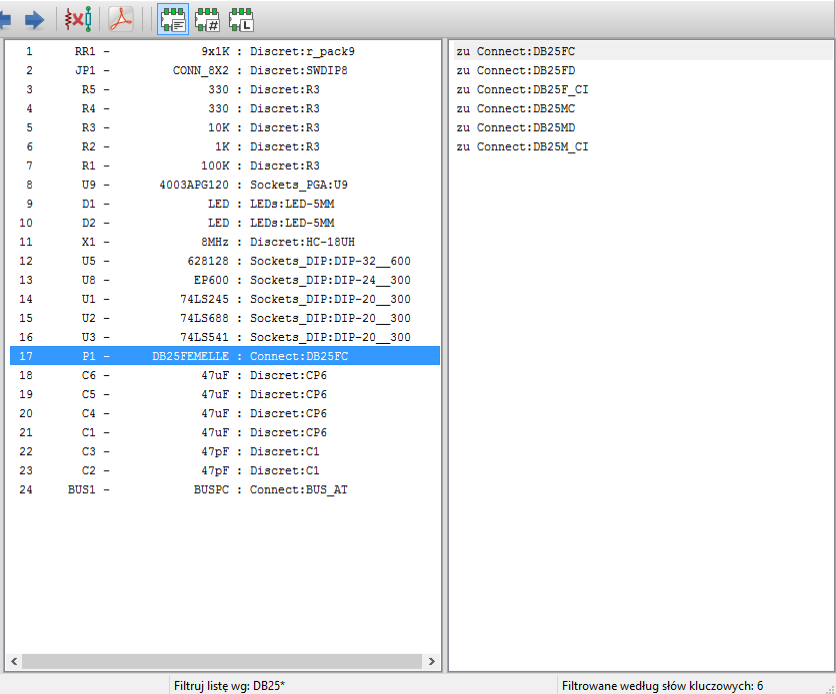This screenshot has height=694, width=836.
Task: Select component row BUS1 BUSPC
Action: pyautogui.click(x=224, y=490)
